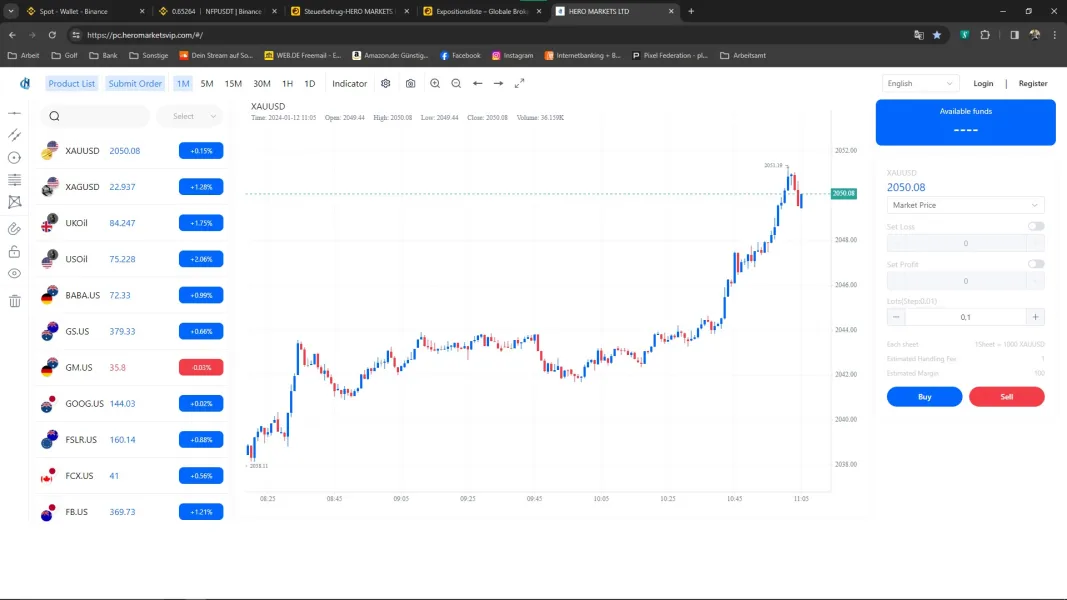Open chart settings gear icon
Image resolution: width=1067 pixels, height=600 pixels.
point(386,84)
